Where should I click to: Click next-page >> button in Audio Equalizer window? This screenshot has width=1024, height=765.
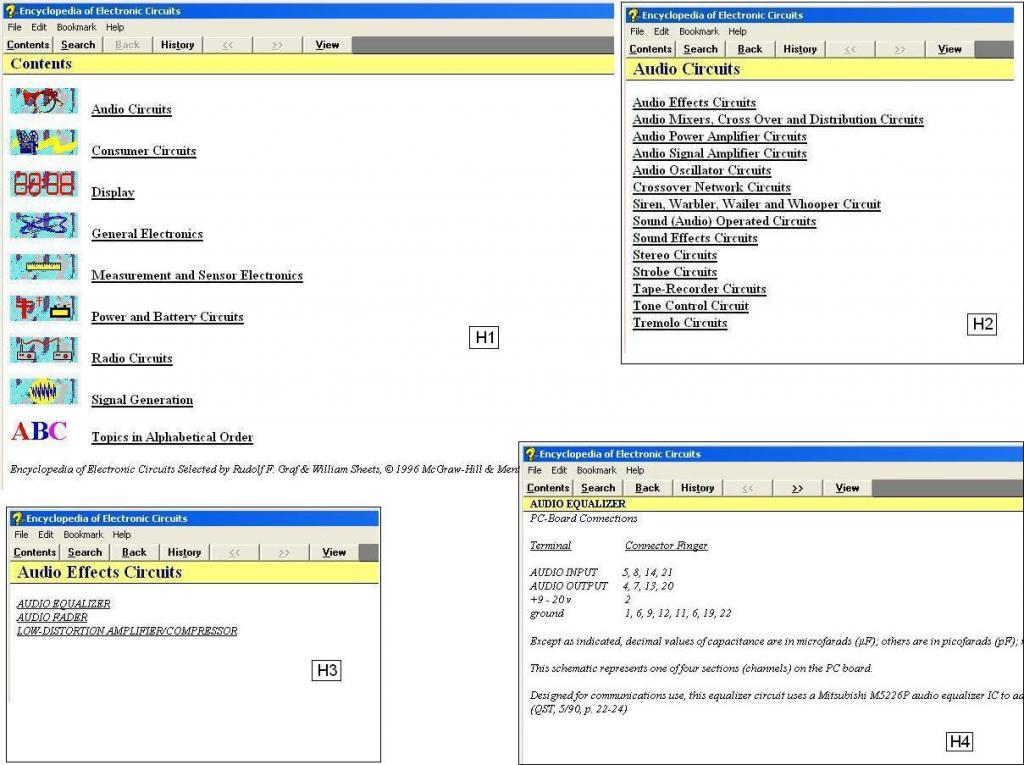[x=797, y=487]
